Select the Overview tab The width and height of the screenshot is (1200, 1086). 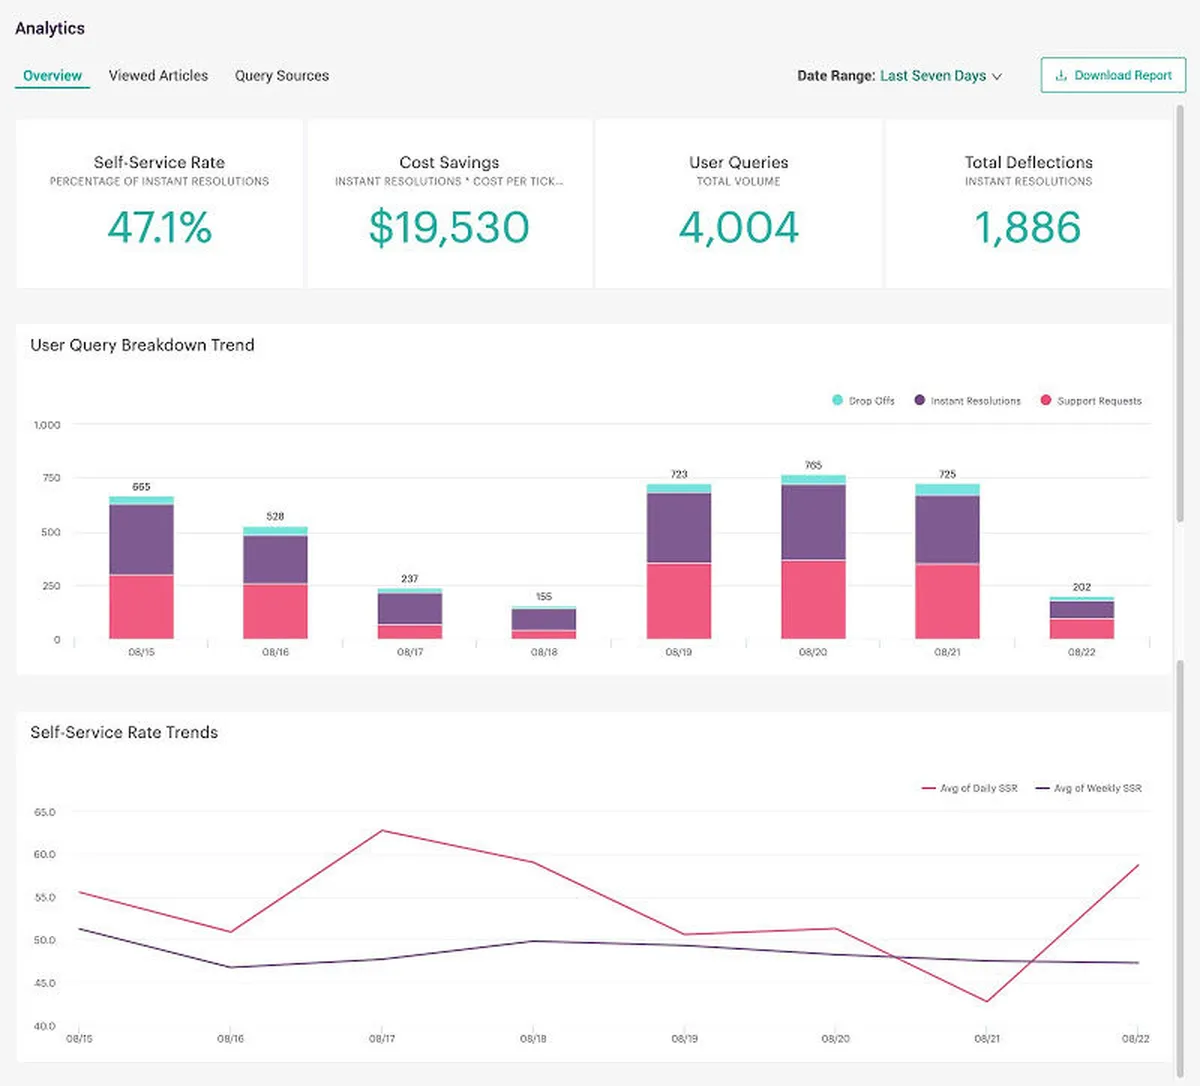[x=52, y=76]
